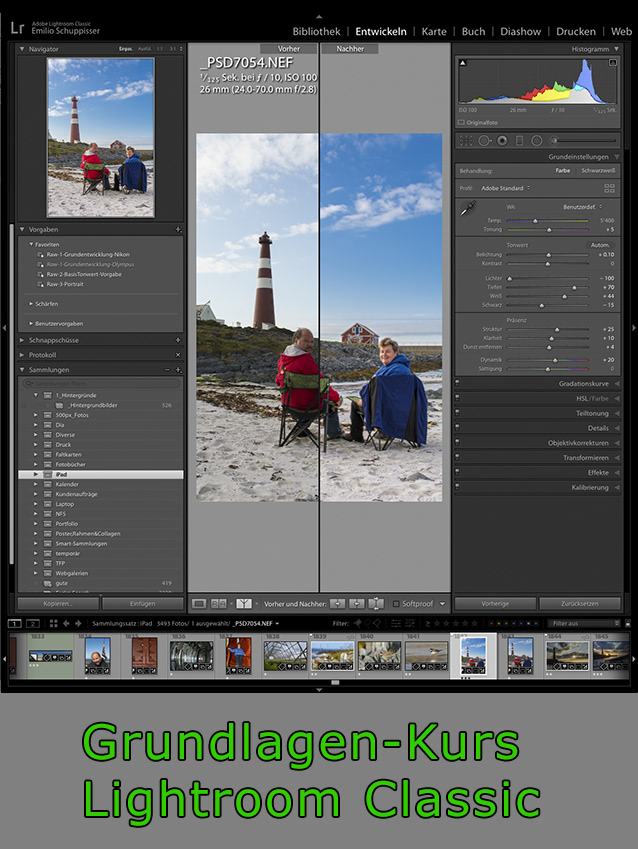Go forward to next source arrow
Screen dimensions: 638x849
coord(78,623)
